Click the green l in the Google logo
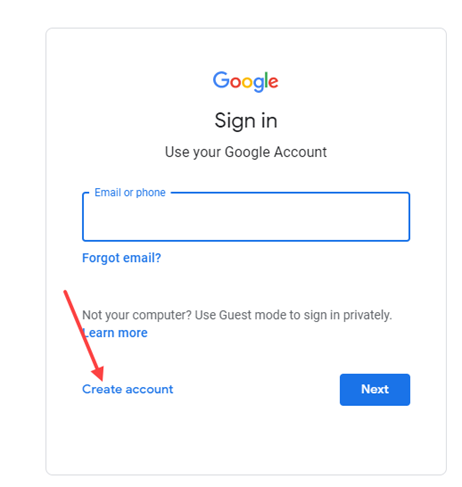 click(x=266, y=80)
